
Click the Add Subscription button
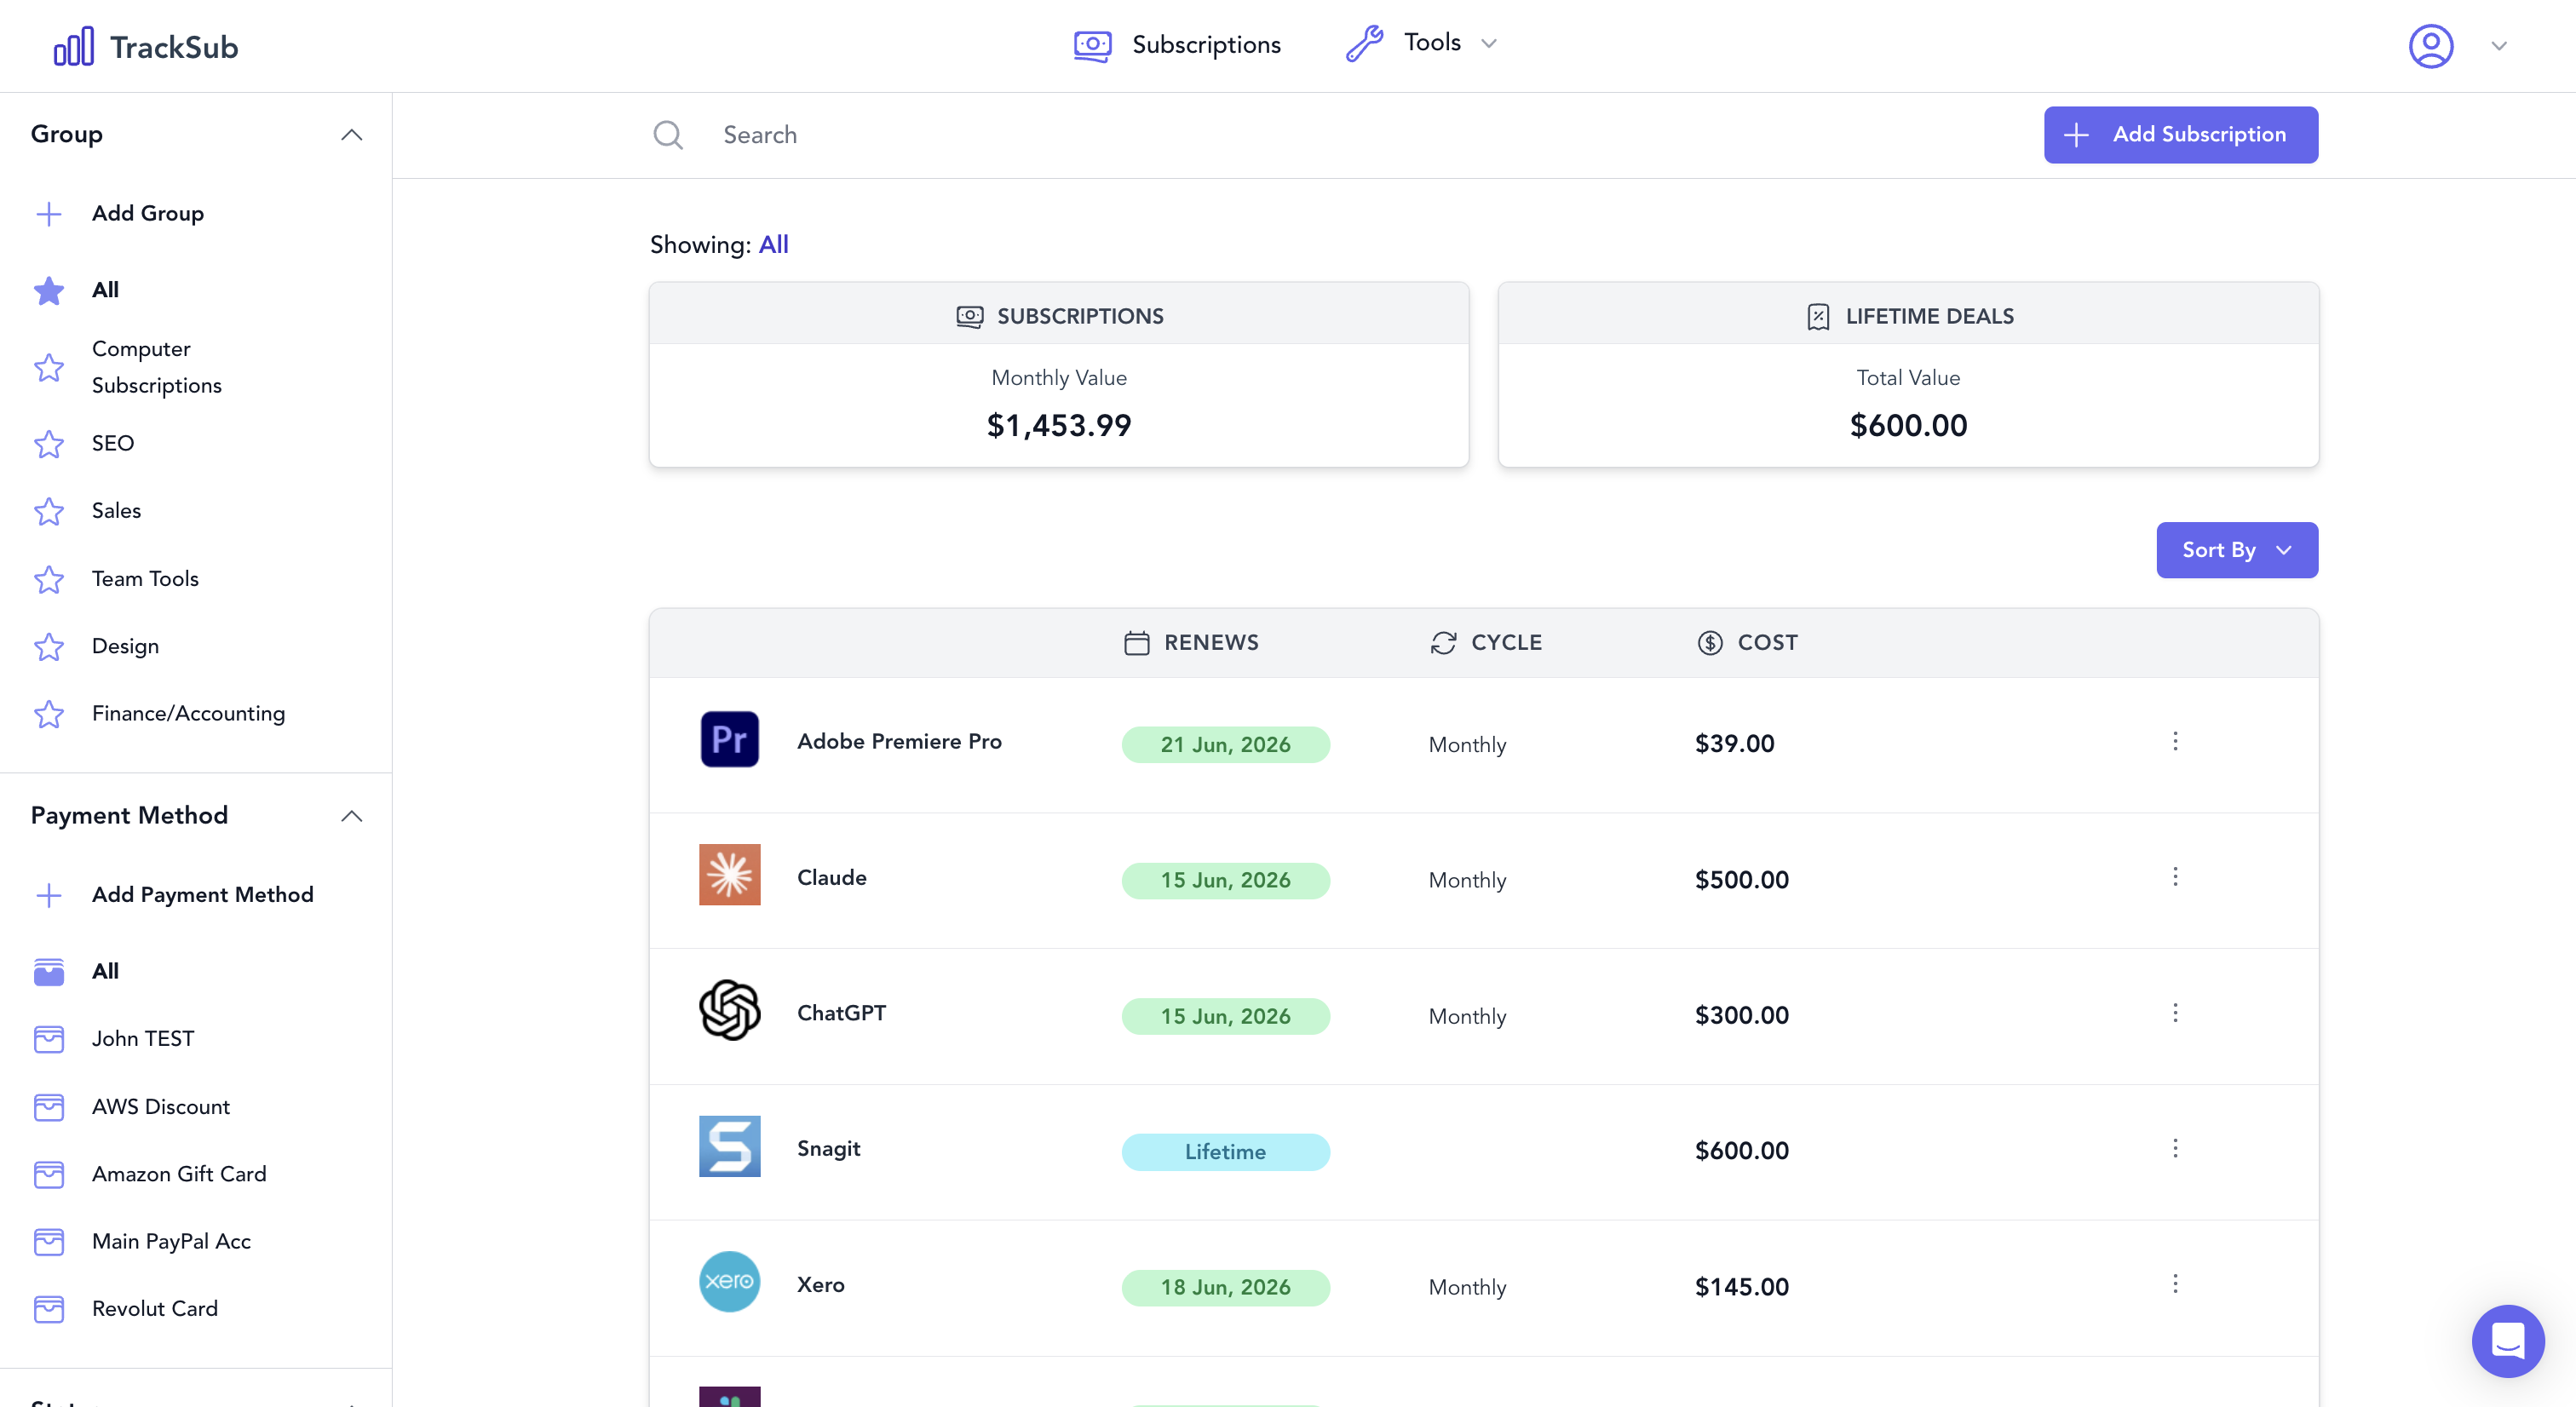click(x=2181, y=135)
